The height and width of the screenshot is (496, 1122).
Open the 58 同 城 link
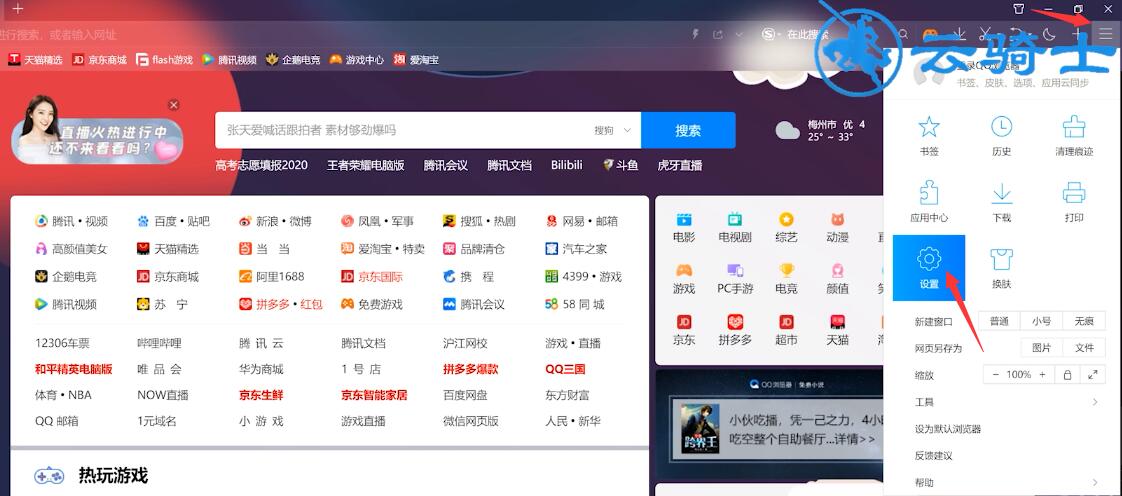[x=575, y=304]
